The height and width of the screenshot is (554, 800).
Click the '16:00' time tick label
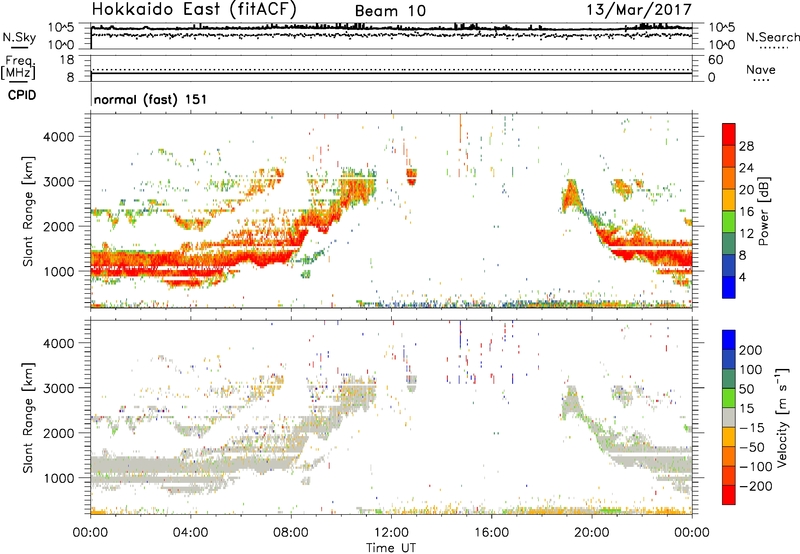pyautogui.click(x=491, y=533)
